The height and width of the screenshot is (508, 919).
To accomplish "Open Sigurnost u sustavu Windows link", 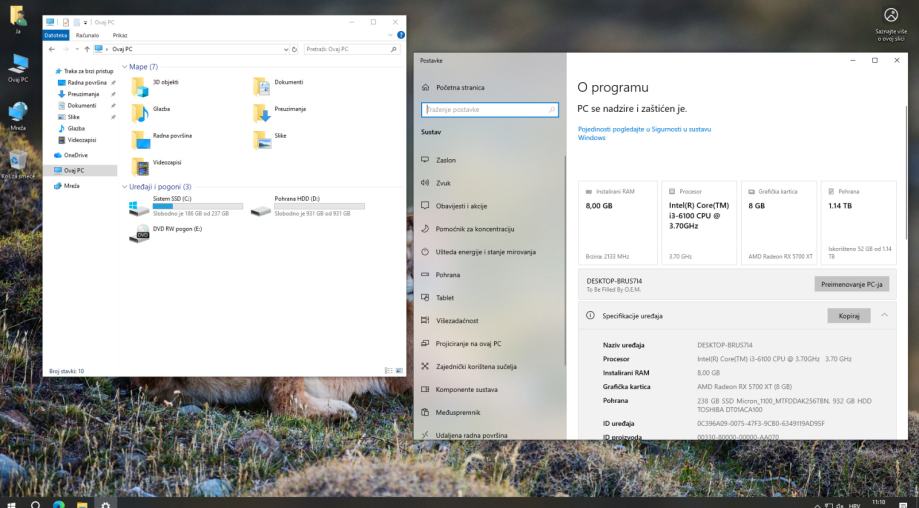I will click(x=644, y=133).
